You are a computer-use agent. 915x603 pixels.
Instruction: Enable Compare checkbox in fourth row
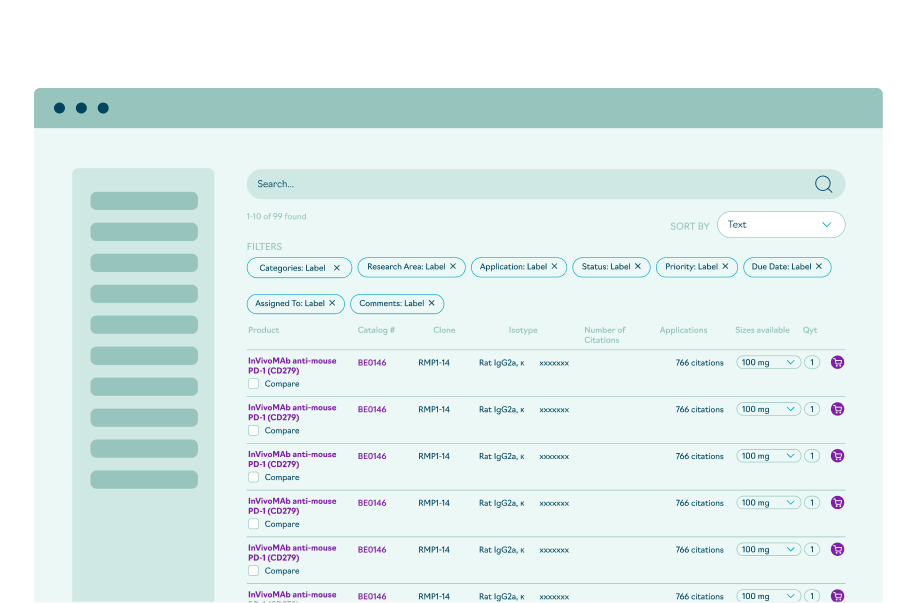(x=254, y=524)
